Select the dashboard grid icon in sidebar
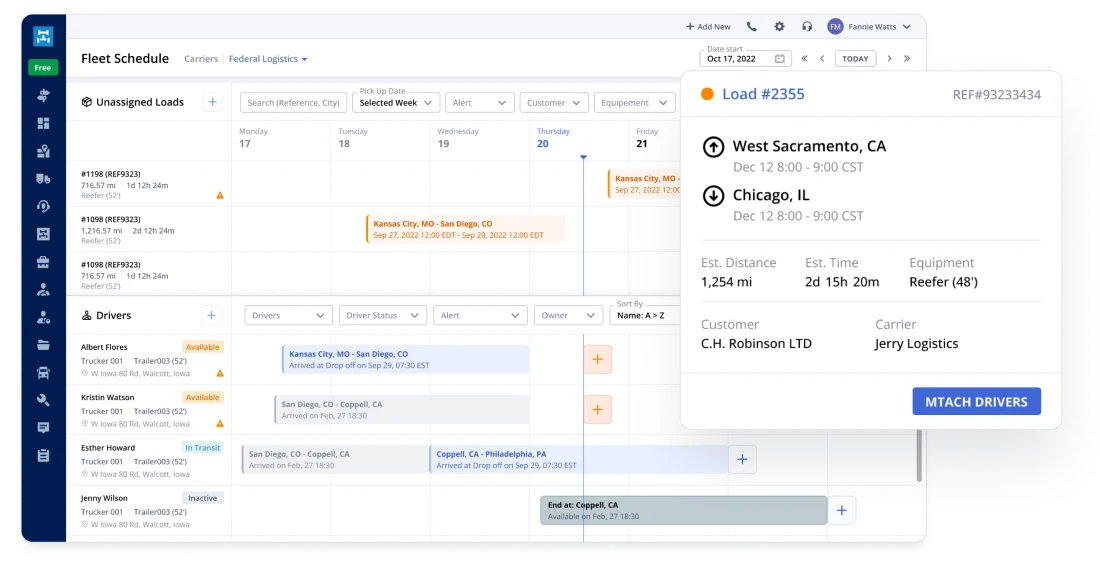The width and height of the screenshot is (1100, 564). click(x=43, y=124)
